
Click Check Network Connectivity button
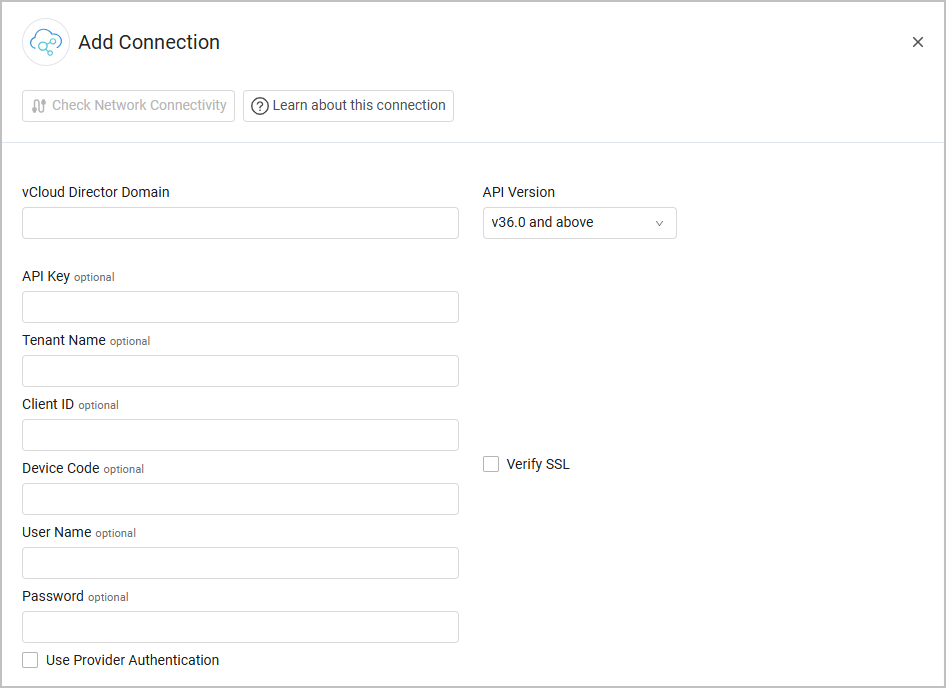129,106
